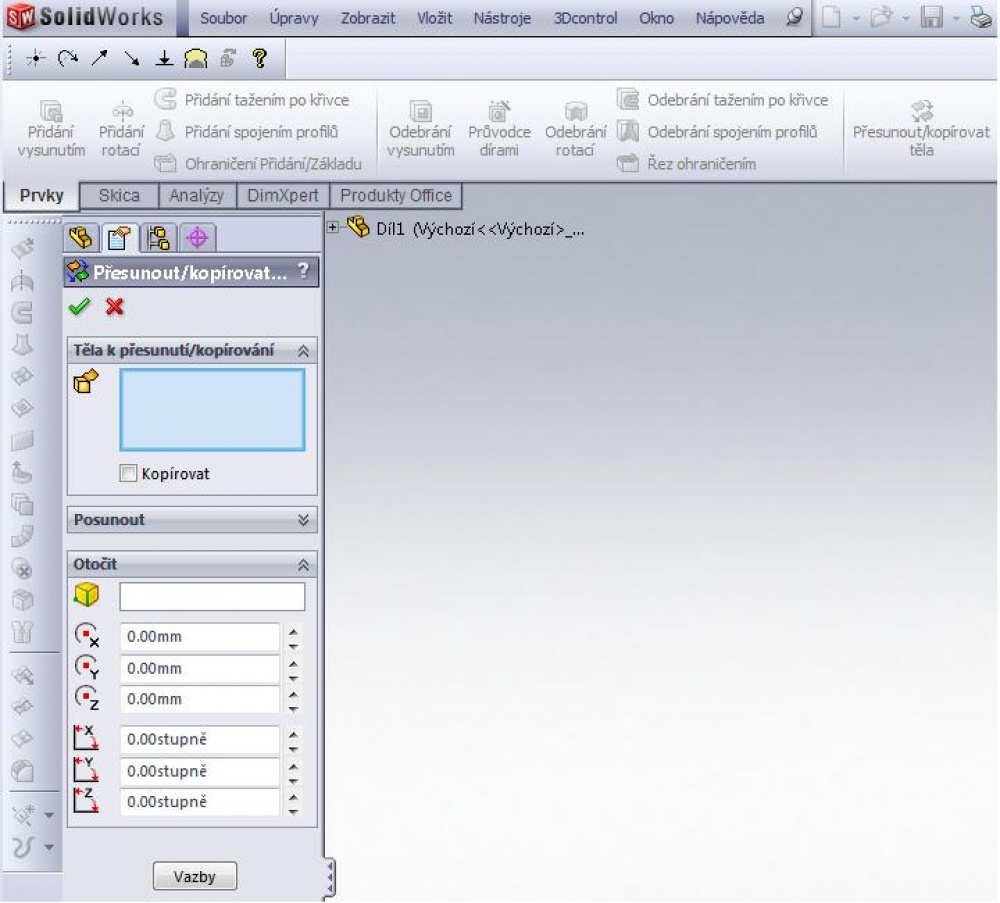Select Odebrání vysunutím cut tool
This screenshot has height=903, width=1000.
click(x=420, y=129)
